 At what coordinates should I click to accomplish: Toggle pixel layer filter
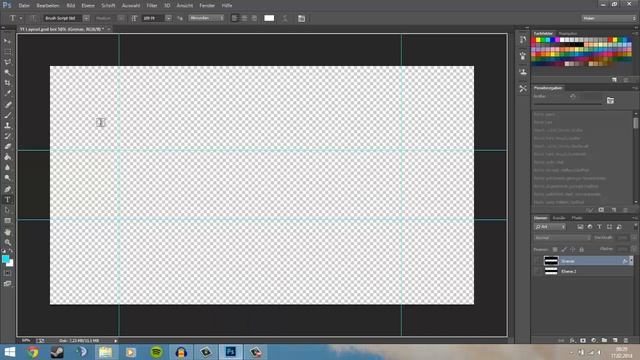click(x=580, y=227)
